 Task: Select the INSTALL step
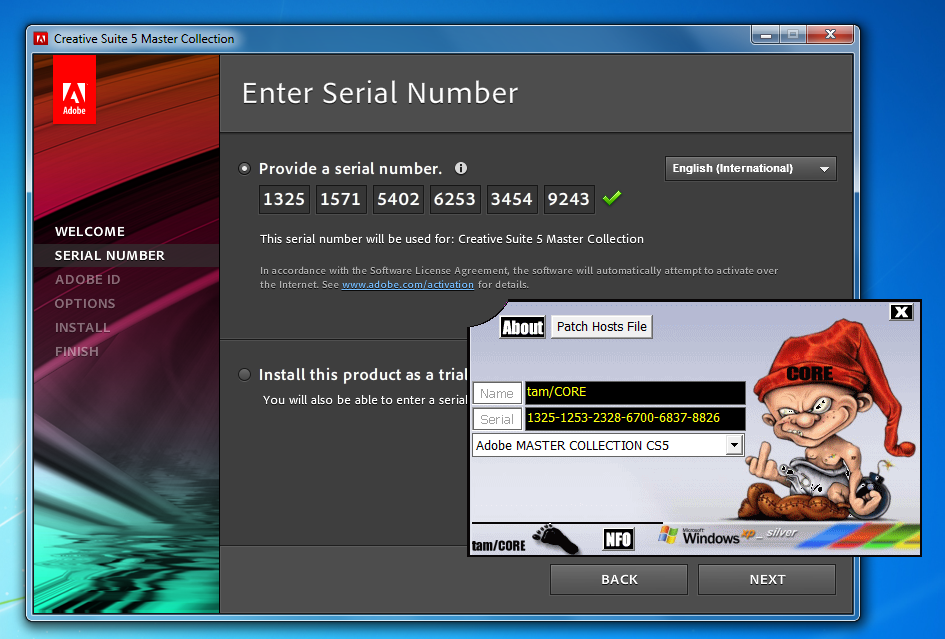click(83, 328)
